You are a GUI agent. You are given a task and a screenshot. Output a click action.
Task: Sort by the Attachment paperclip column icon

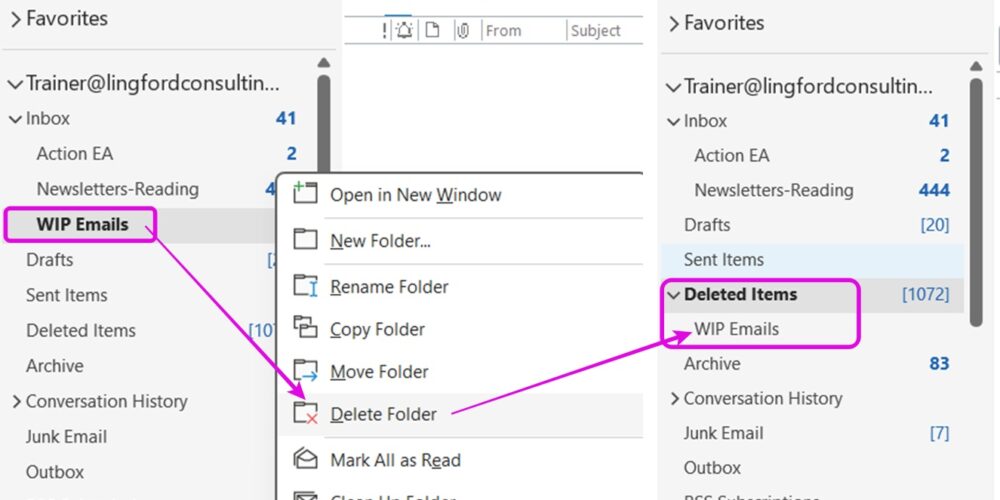pos(462,31)
